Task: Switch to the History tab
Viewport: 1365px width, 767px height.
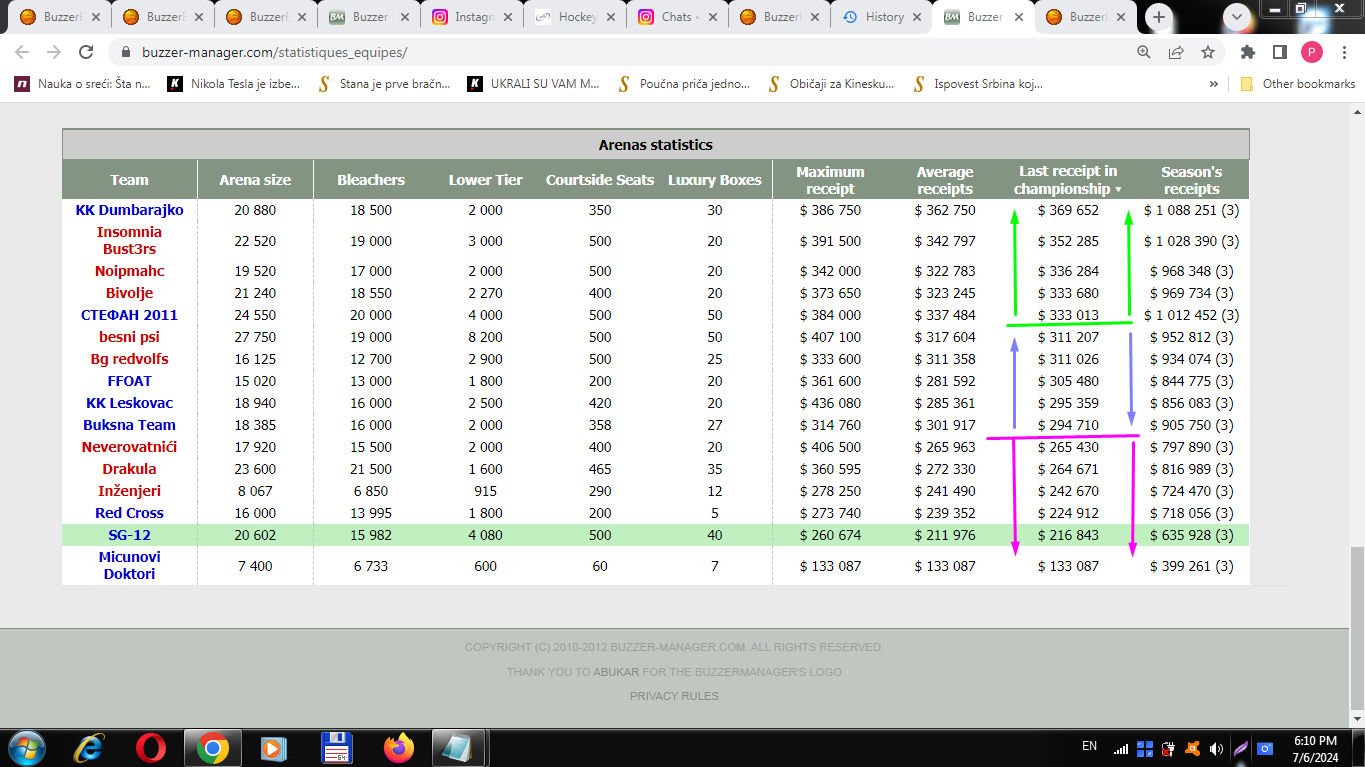Action: click(x=884, y=17)
